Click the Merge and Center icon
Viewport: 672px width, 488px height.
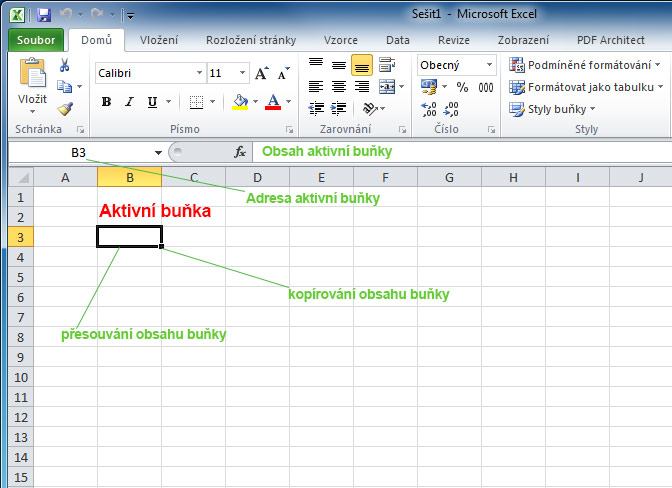pos(388,87)
